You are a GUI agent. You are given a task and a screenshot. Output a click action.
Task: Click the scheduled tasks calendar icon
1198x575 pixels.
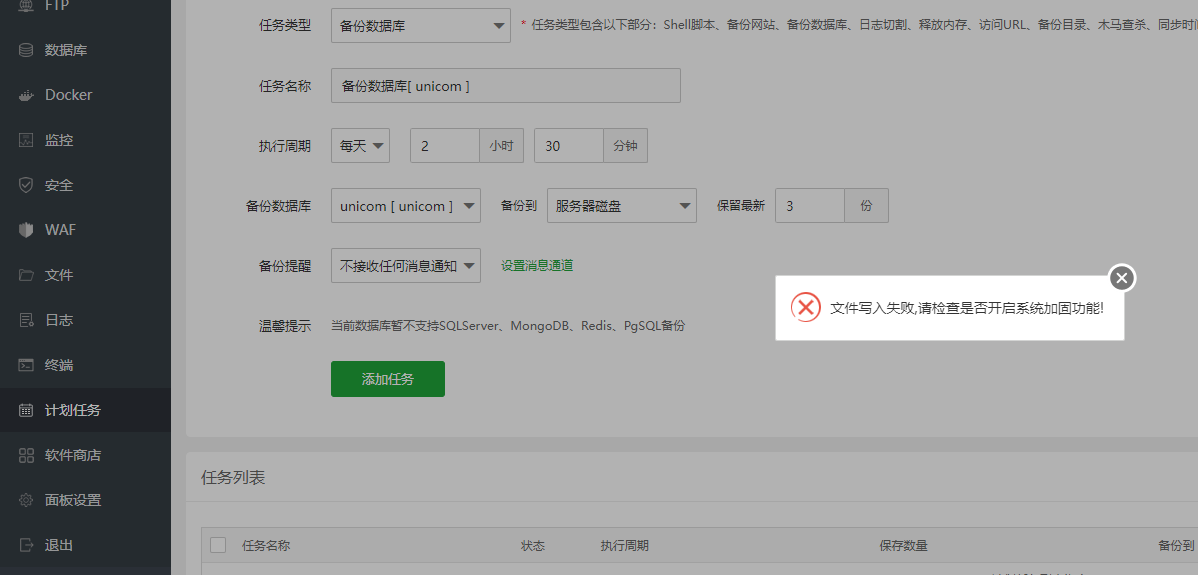pyautogui.click(x=26, y=410)
